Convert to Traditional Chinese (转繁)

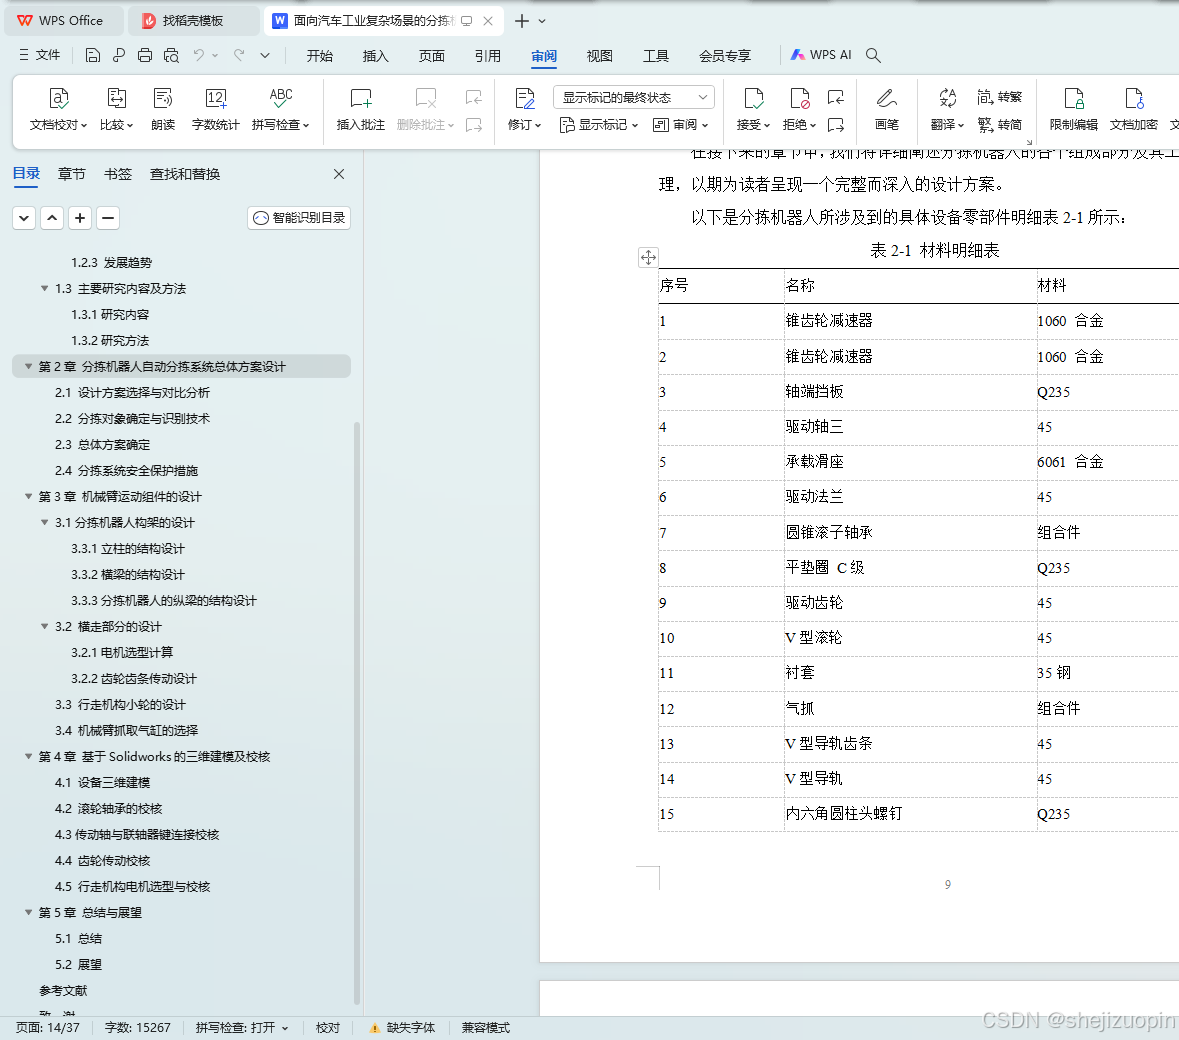tap(999, 97)
